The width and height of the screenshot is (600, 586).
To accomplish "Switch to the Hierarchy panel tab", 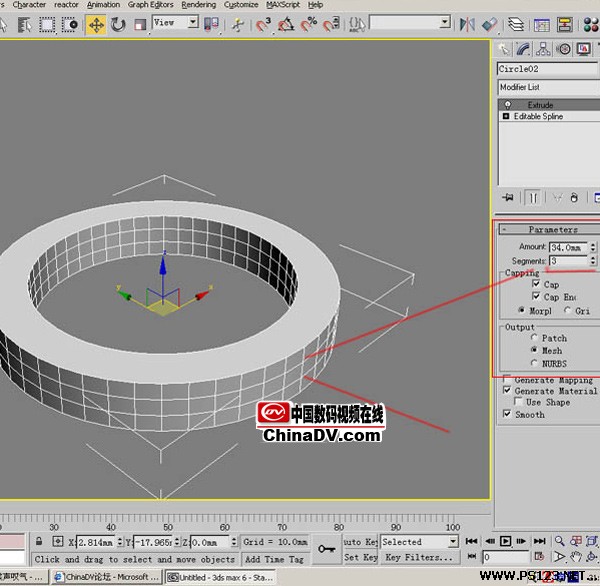I will click(543, 49).
